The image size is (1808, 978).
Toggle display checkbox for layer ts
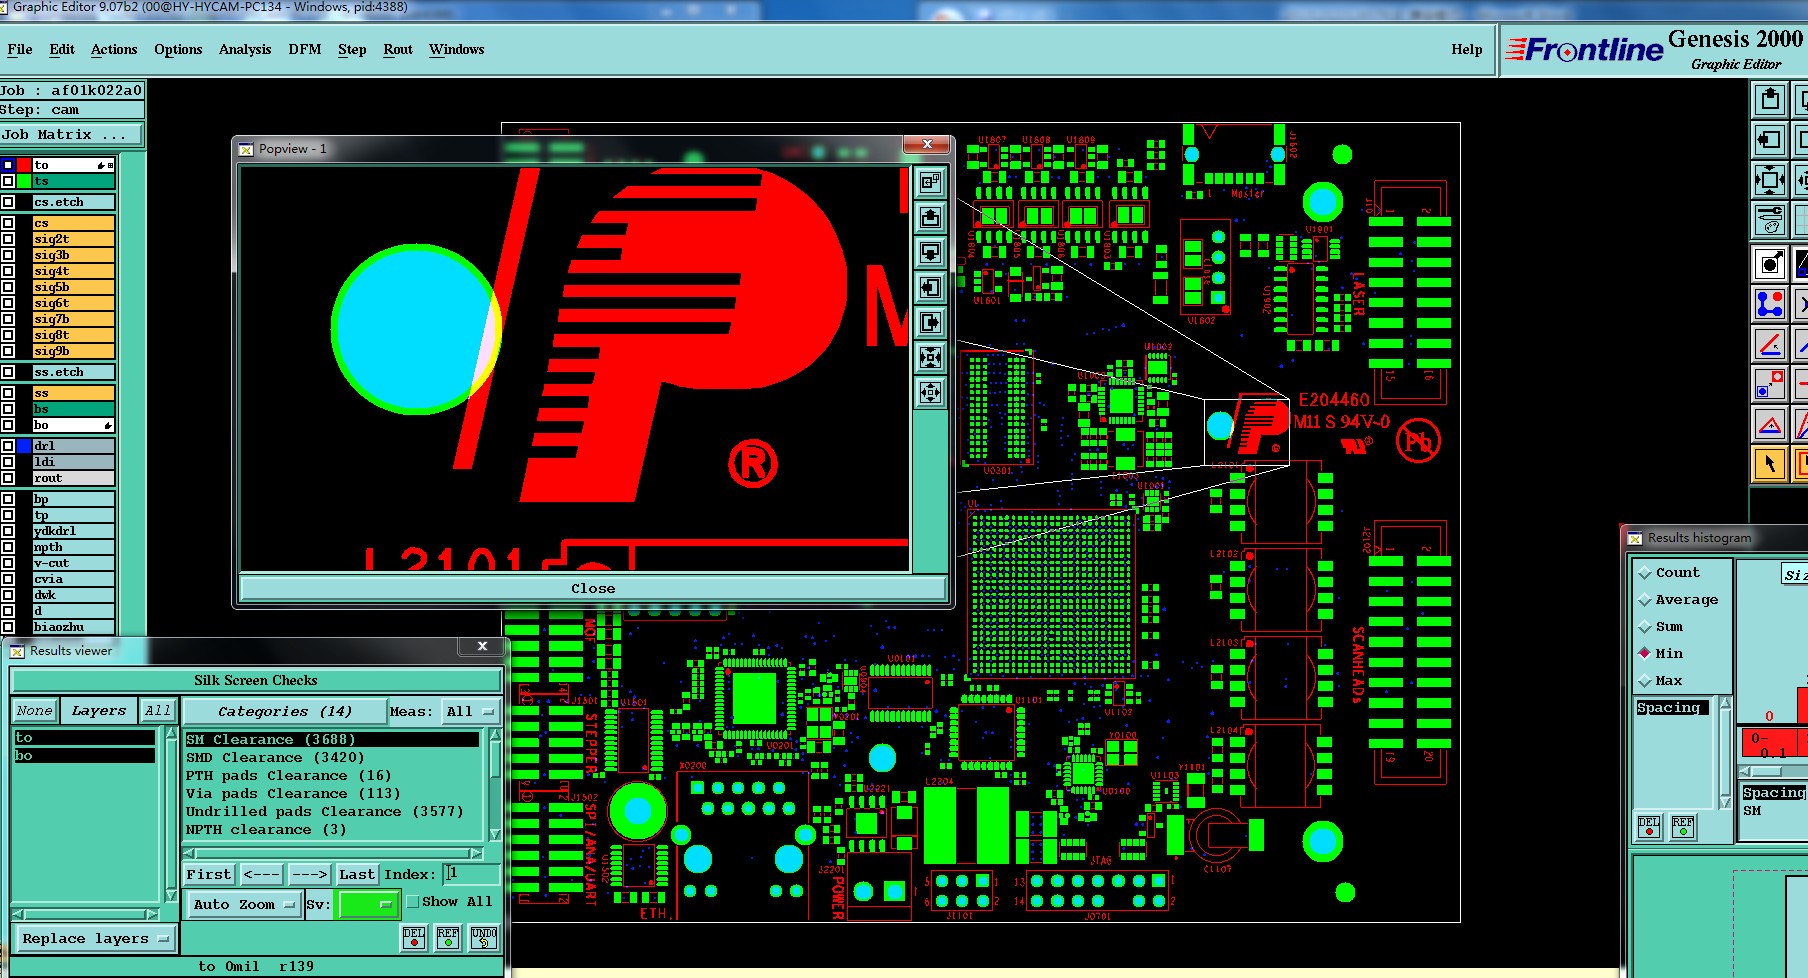(8, 181)
